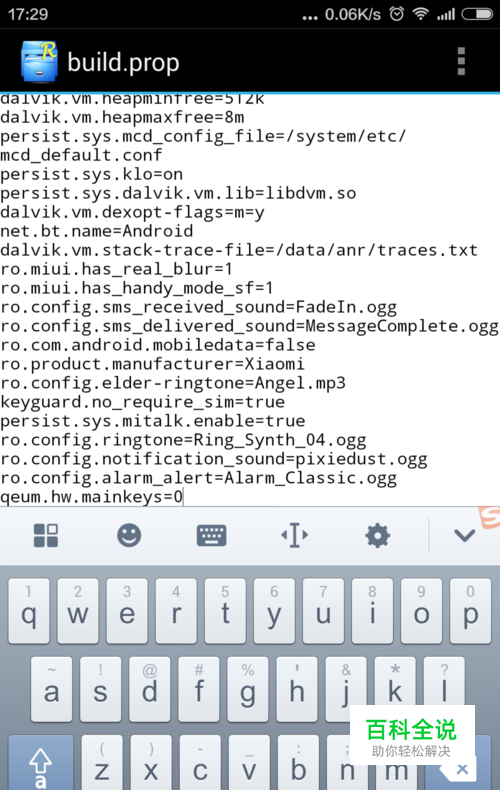Image resolution: width=500 pixels, height=790 pixels.
Task: Activate the text cursor move tool
Action: coord(295,535)
